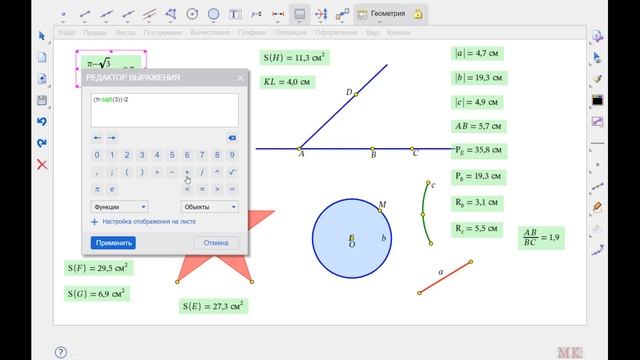Insert the power caret operator
This screenshot has height=360, width=640.
(217, 172)
